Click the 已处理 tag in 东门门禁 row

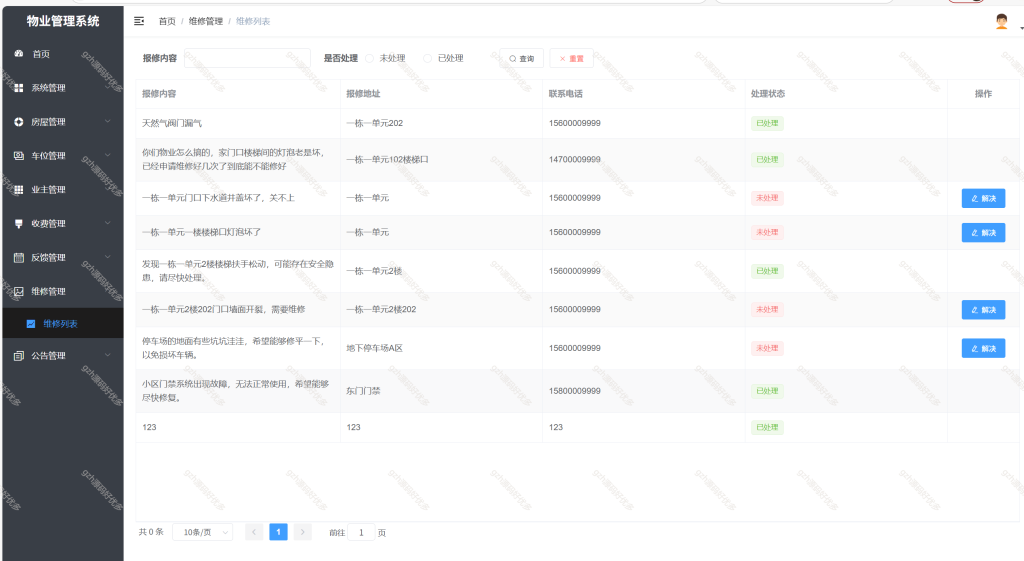pyautogui.click(x=767, y=391)
